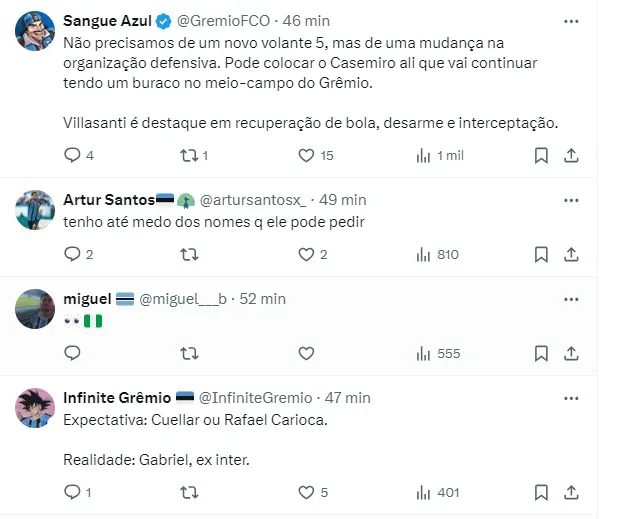Open Infinite Grêmio's Goku avatar

click(x=34, y=406)
